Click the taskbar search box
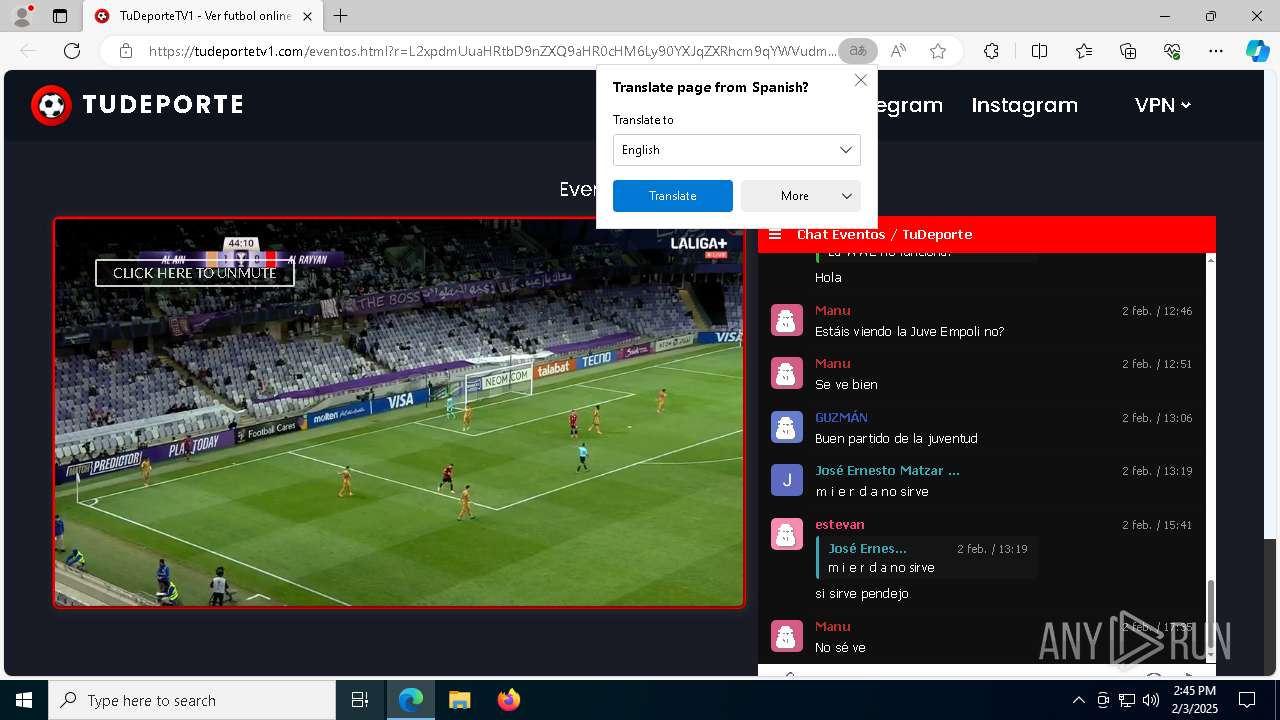This screenshot has height=720, width=1280. pos(192,700)
